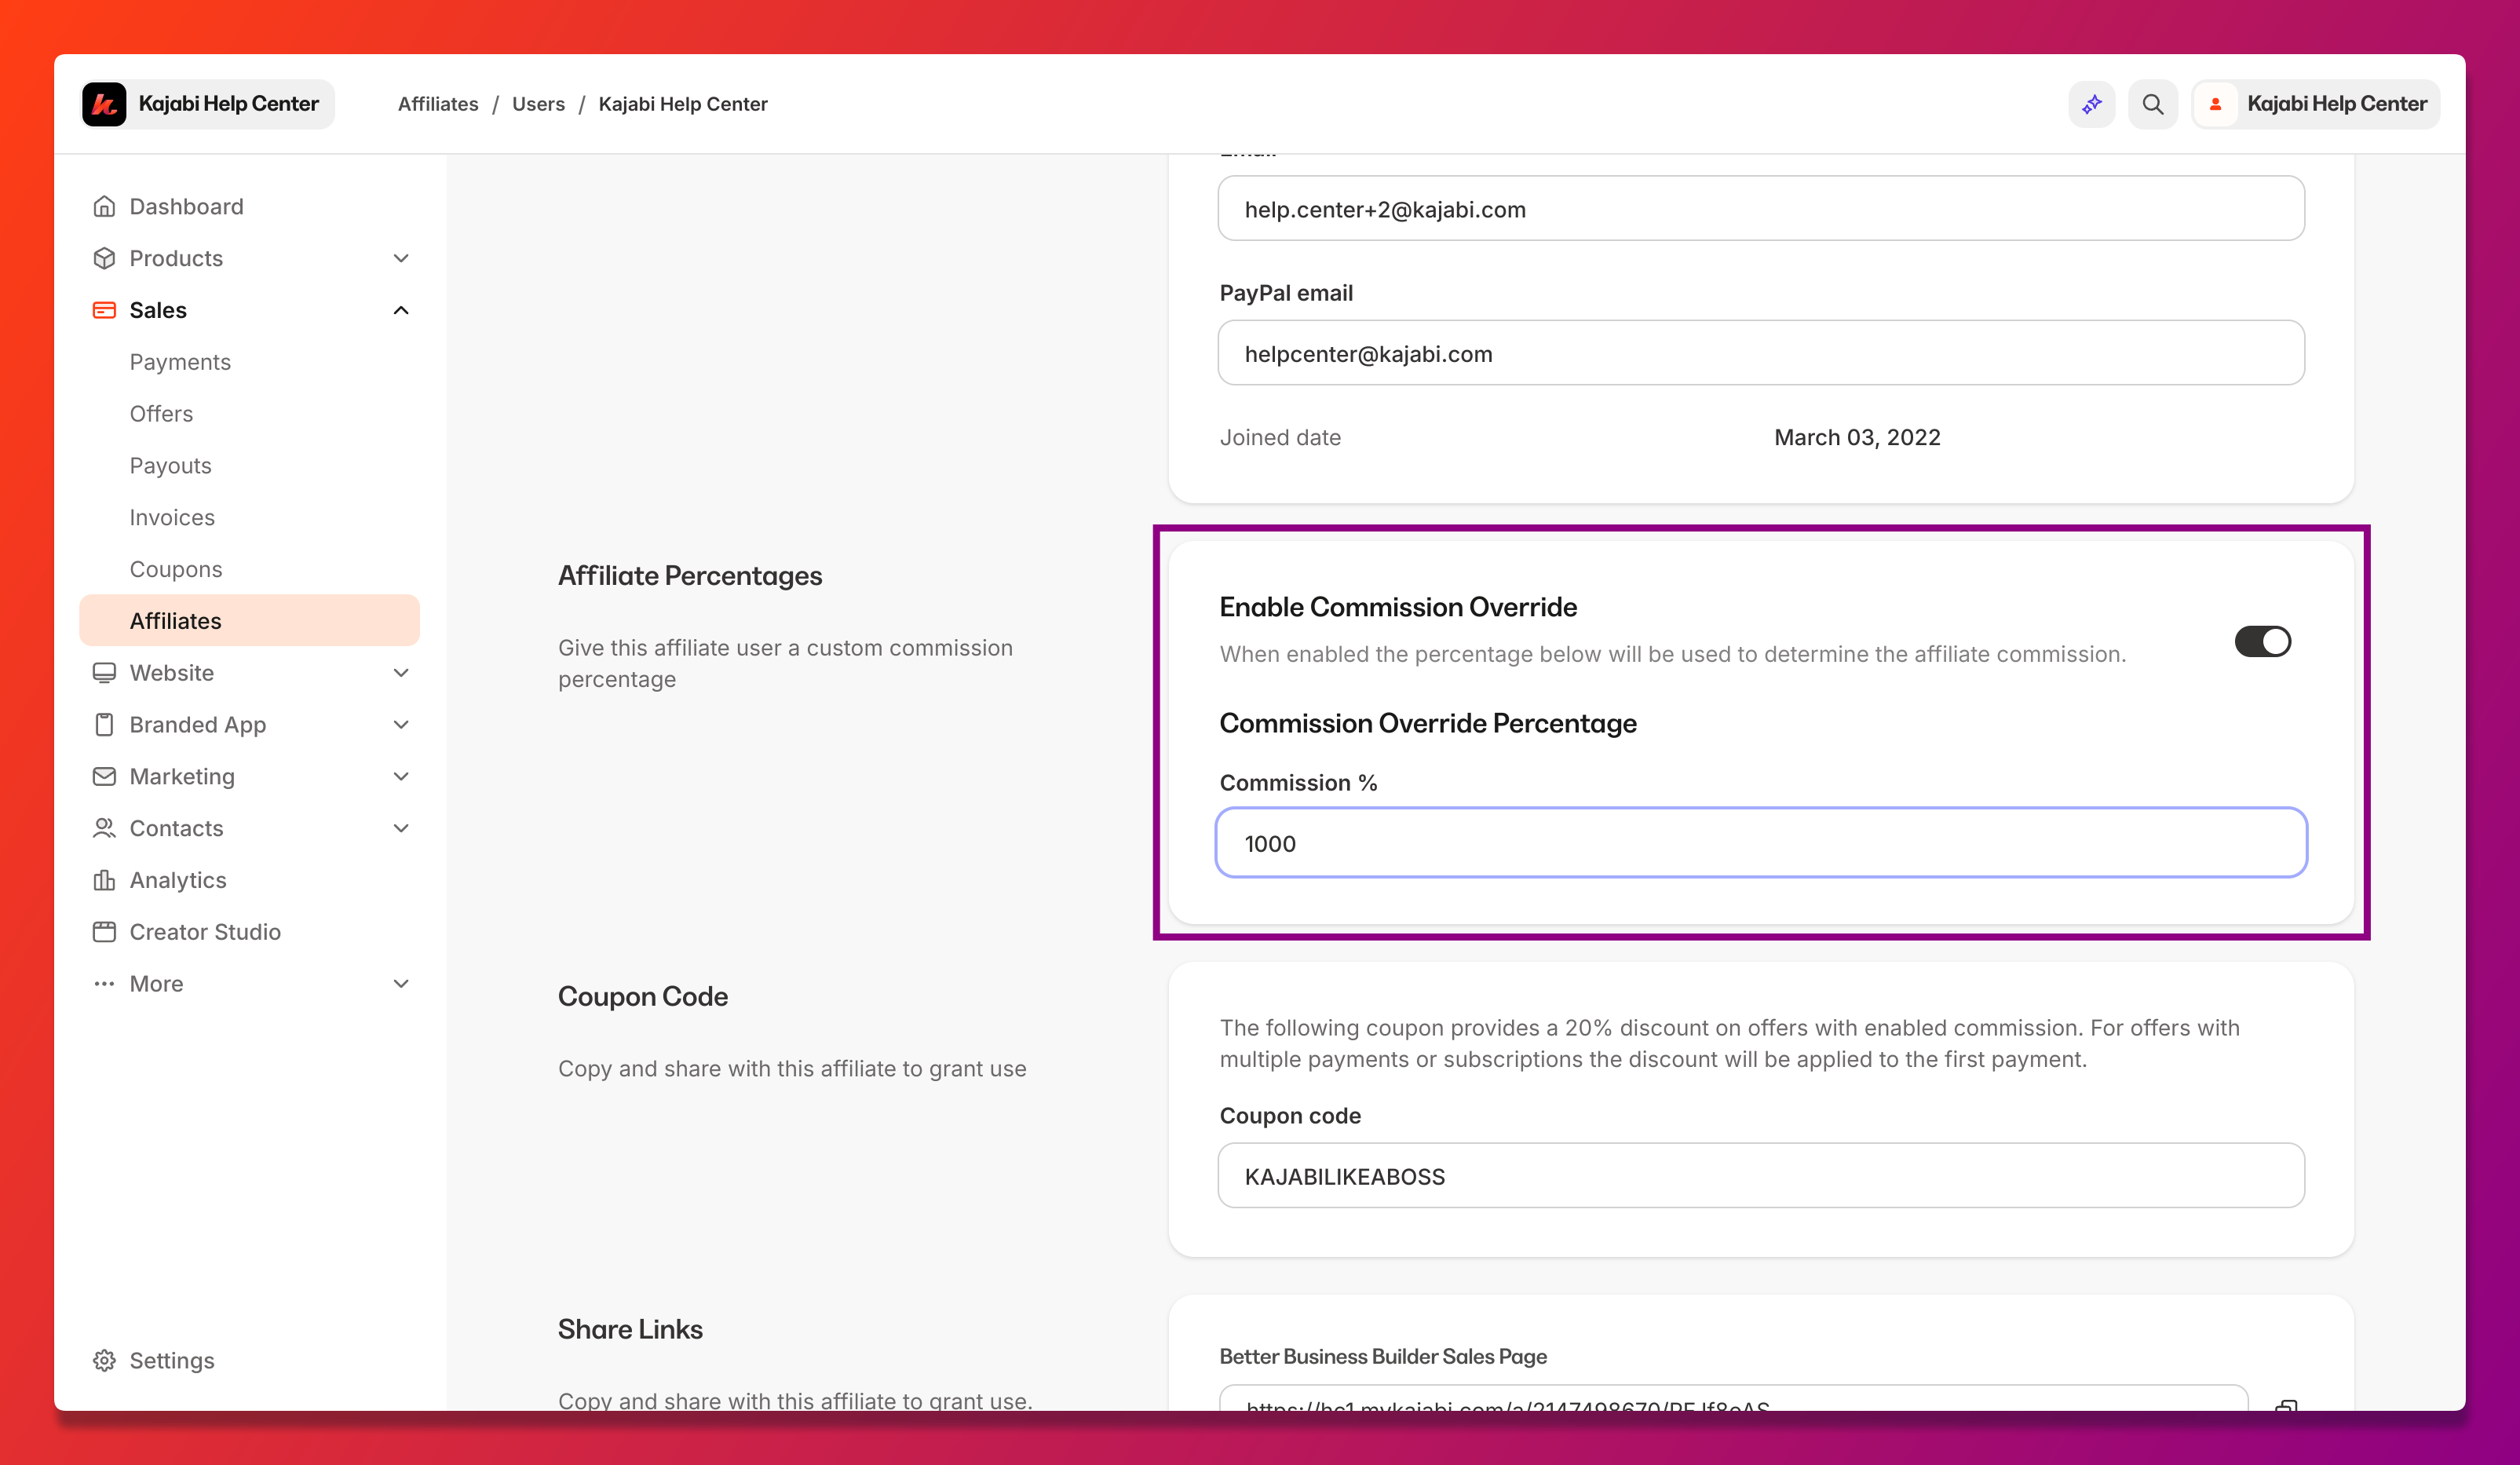The image size is (2520, 1465).
Task: Go to Users breadcrumb link
Action: click(x=538, y=104)
